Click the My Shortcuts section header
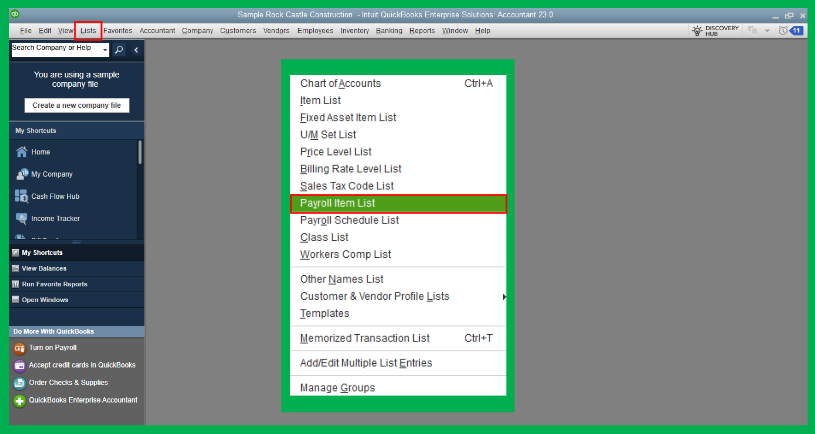815x434 pixels. click(x=76, y=130)
